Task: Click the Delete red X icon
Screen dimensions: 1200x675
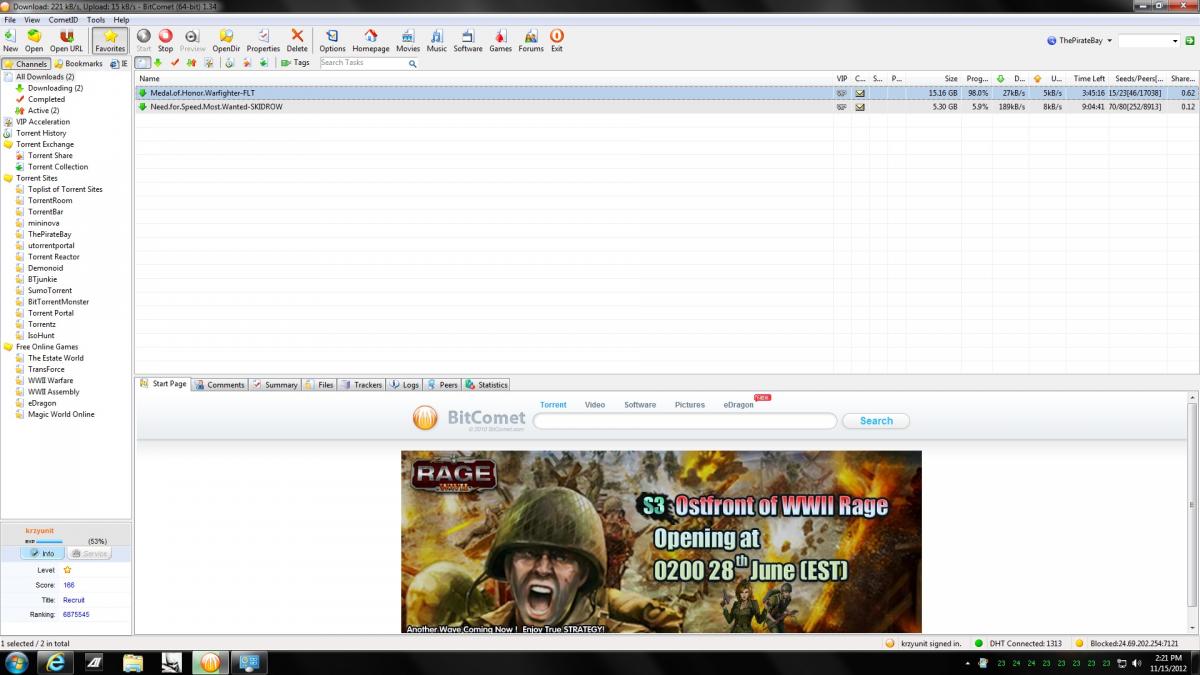Action: [x=297, y=40]
